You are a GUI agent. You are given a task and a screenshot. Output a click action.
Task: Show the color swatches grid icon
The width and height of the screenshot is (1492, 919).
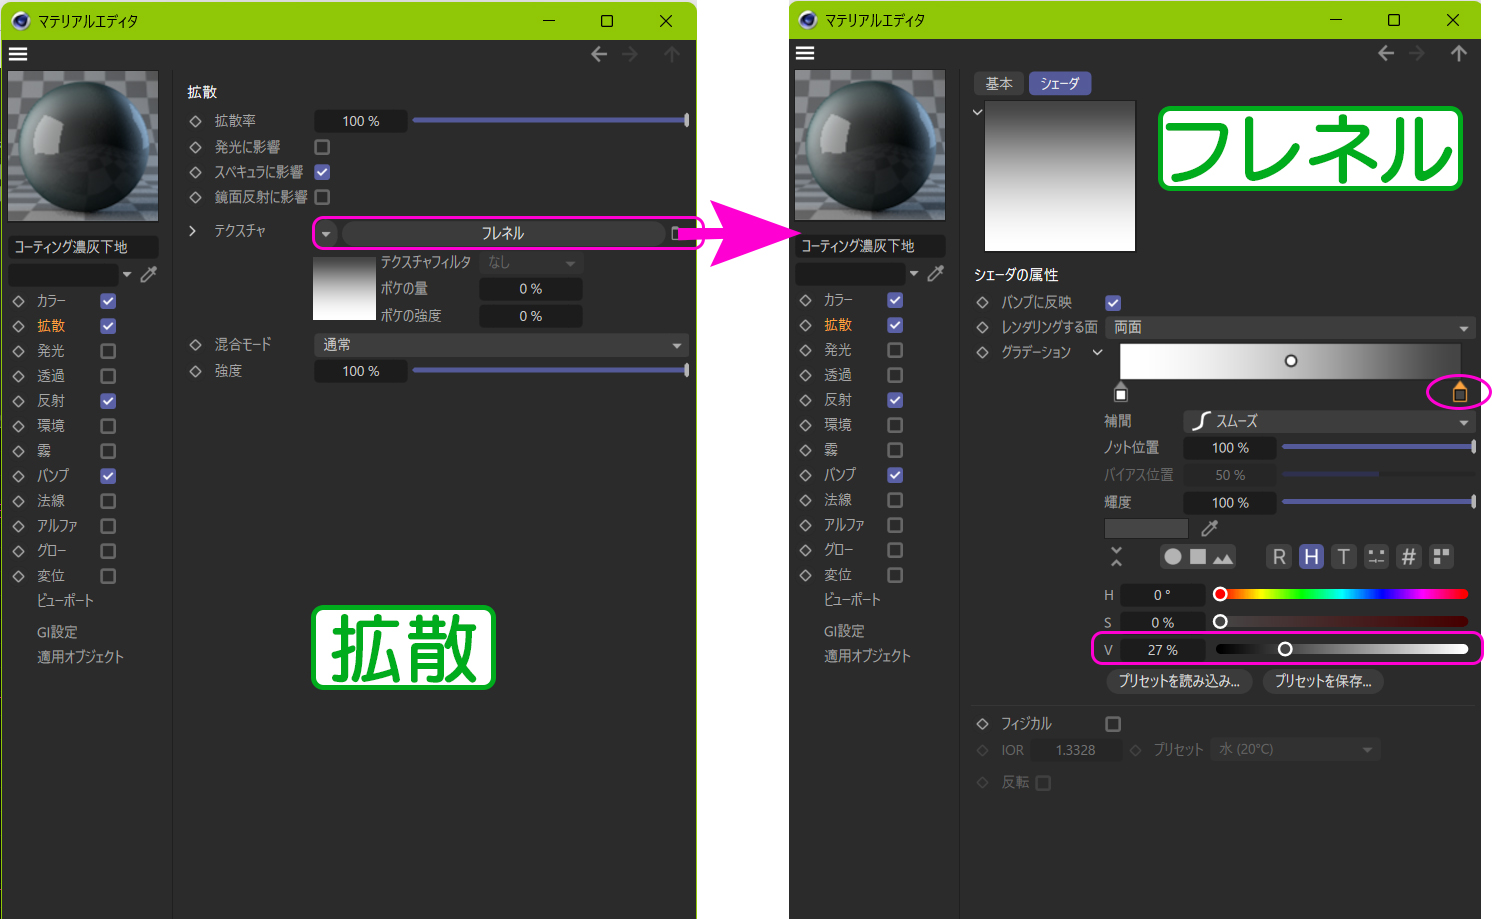[1441, 557]
